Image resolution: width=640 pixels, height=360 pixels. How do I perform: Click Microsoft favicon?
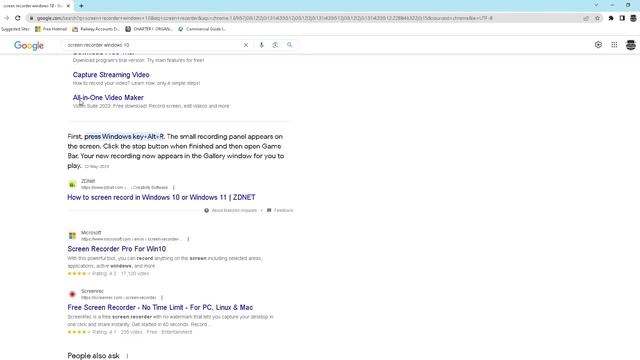pyautogui.click(x=72, y=236)
